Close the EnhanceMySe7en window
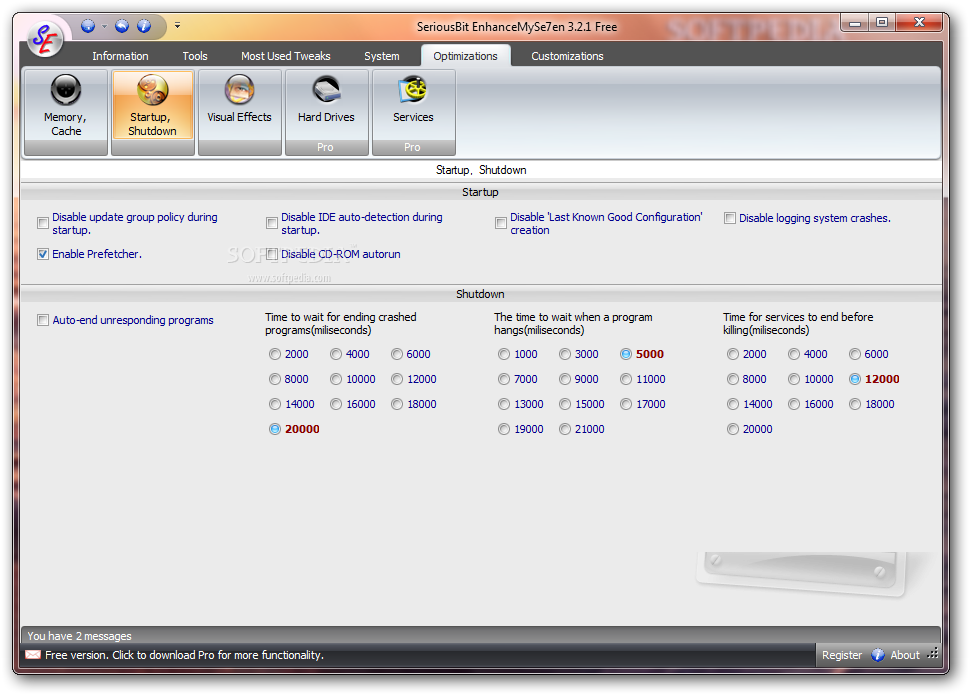Image resolution: width=970 pixels, height=695 pixels. [x=919, y=23]
